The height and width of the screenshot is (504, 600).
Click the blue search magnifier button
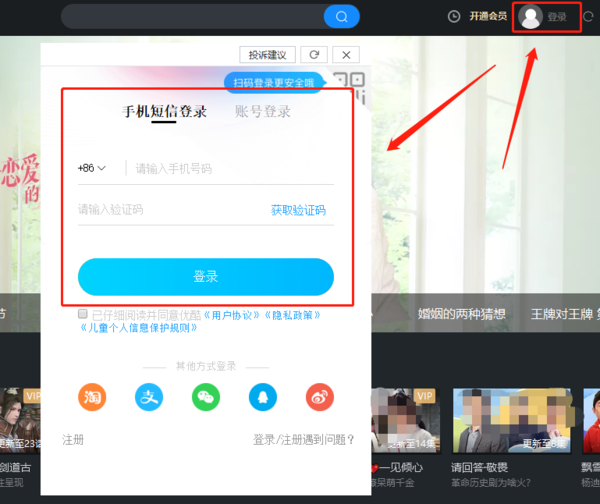click(x=341, y=17)
